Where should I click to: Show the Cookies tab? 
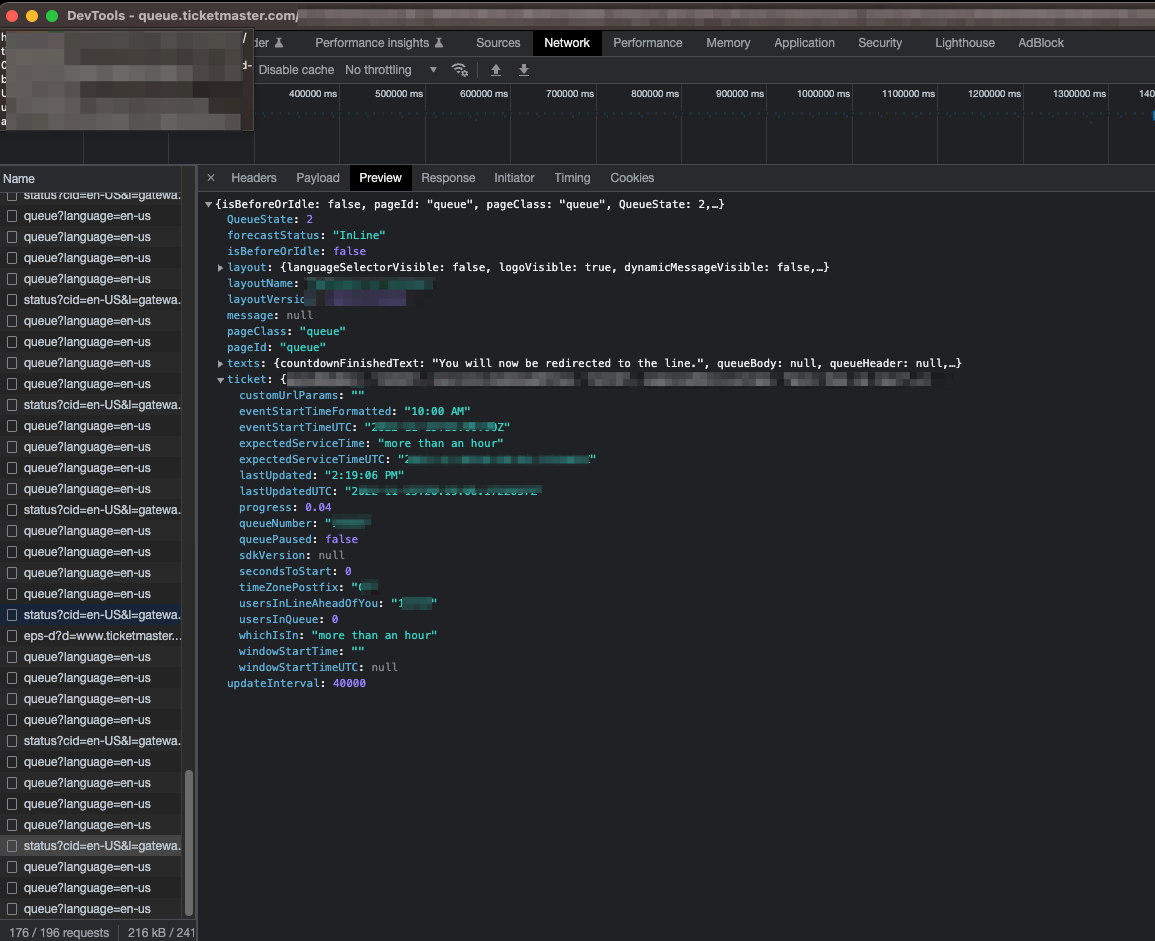632,178
